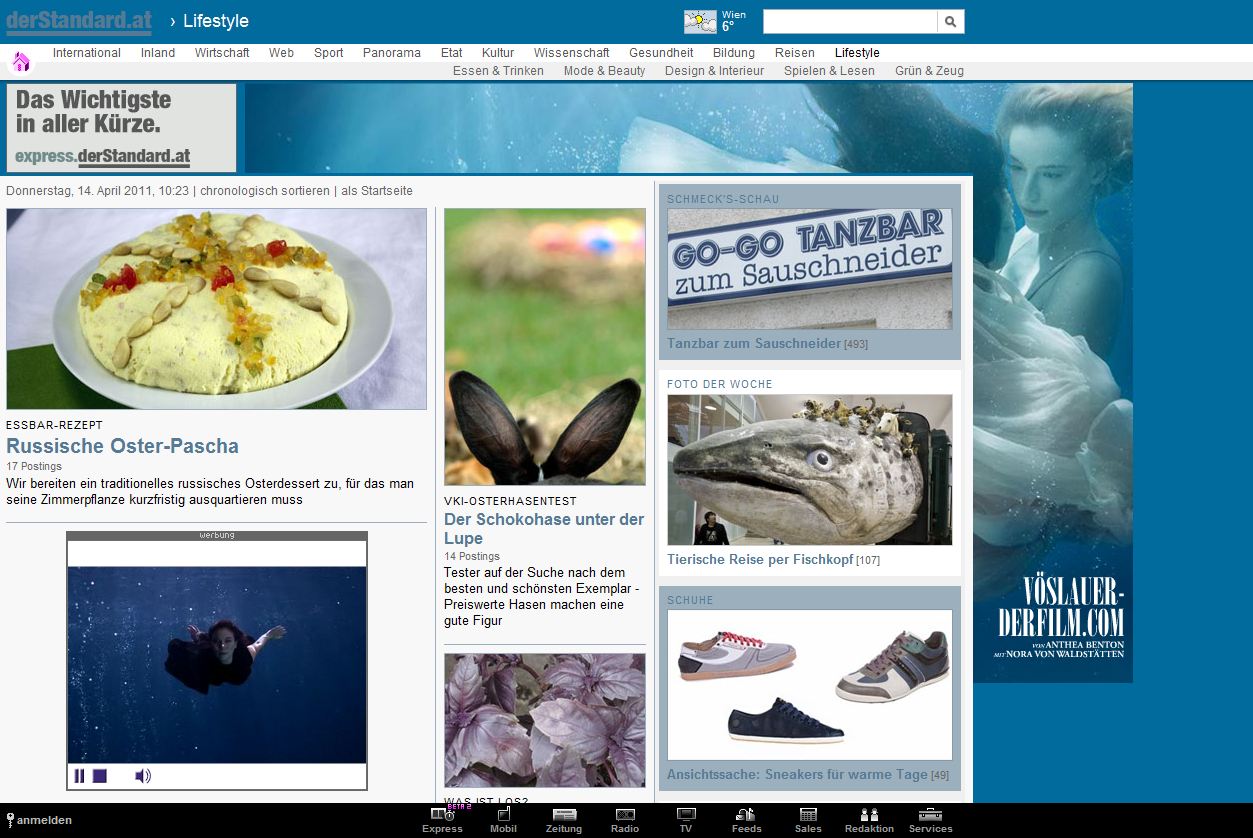This screenshot has height=838, width=1253.
Task: Click the ESSBAR-REZEPT label
Action: point(54,426)
